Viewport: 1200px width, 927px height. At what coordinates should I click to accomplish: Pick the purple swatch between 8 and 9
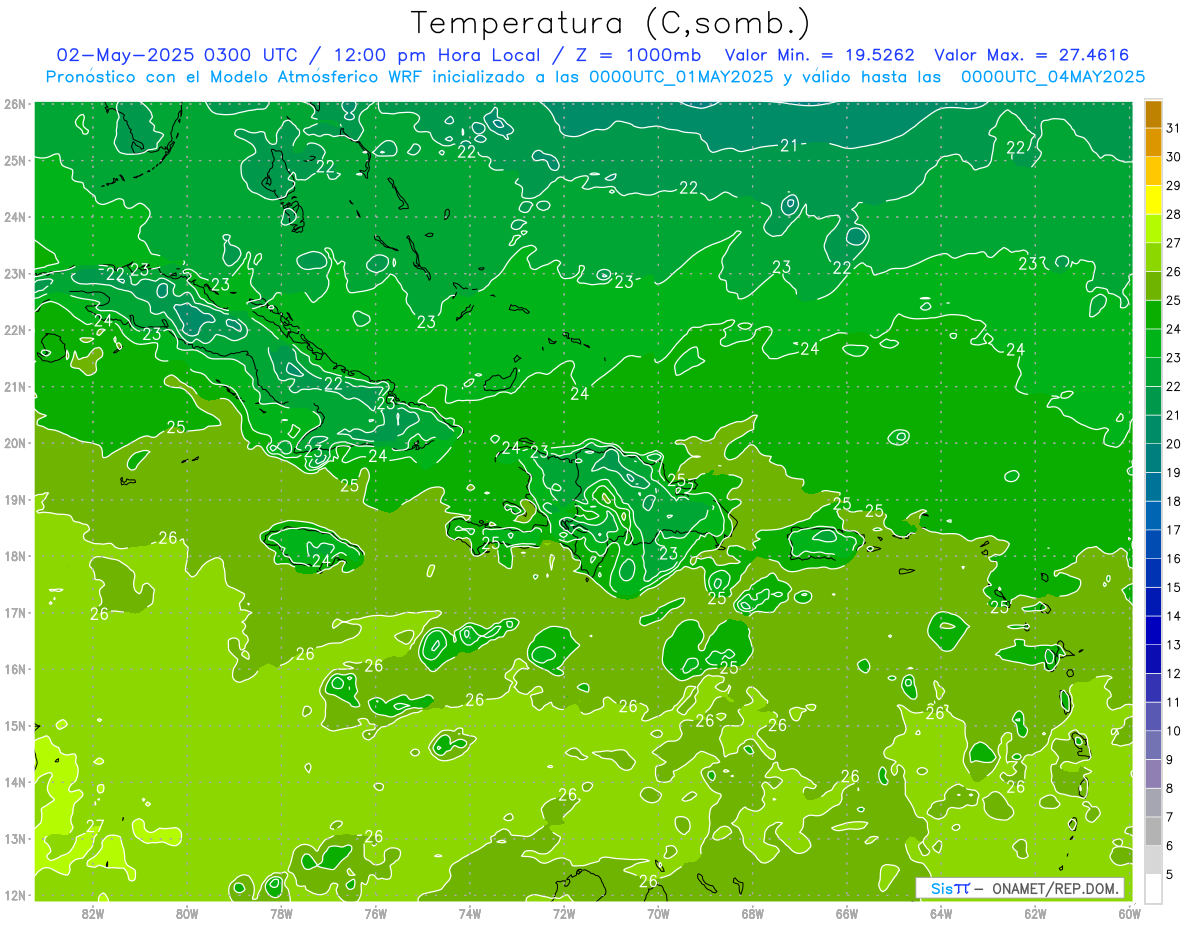click(1153, 774)
